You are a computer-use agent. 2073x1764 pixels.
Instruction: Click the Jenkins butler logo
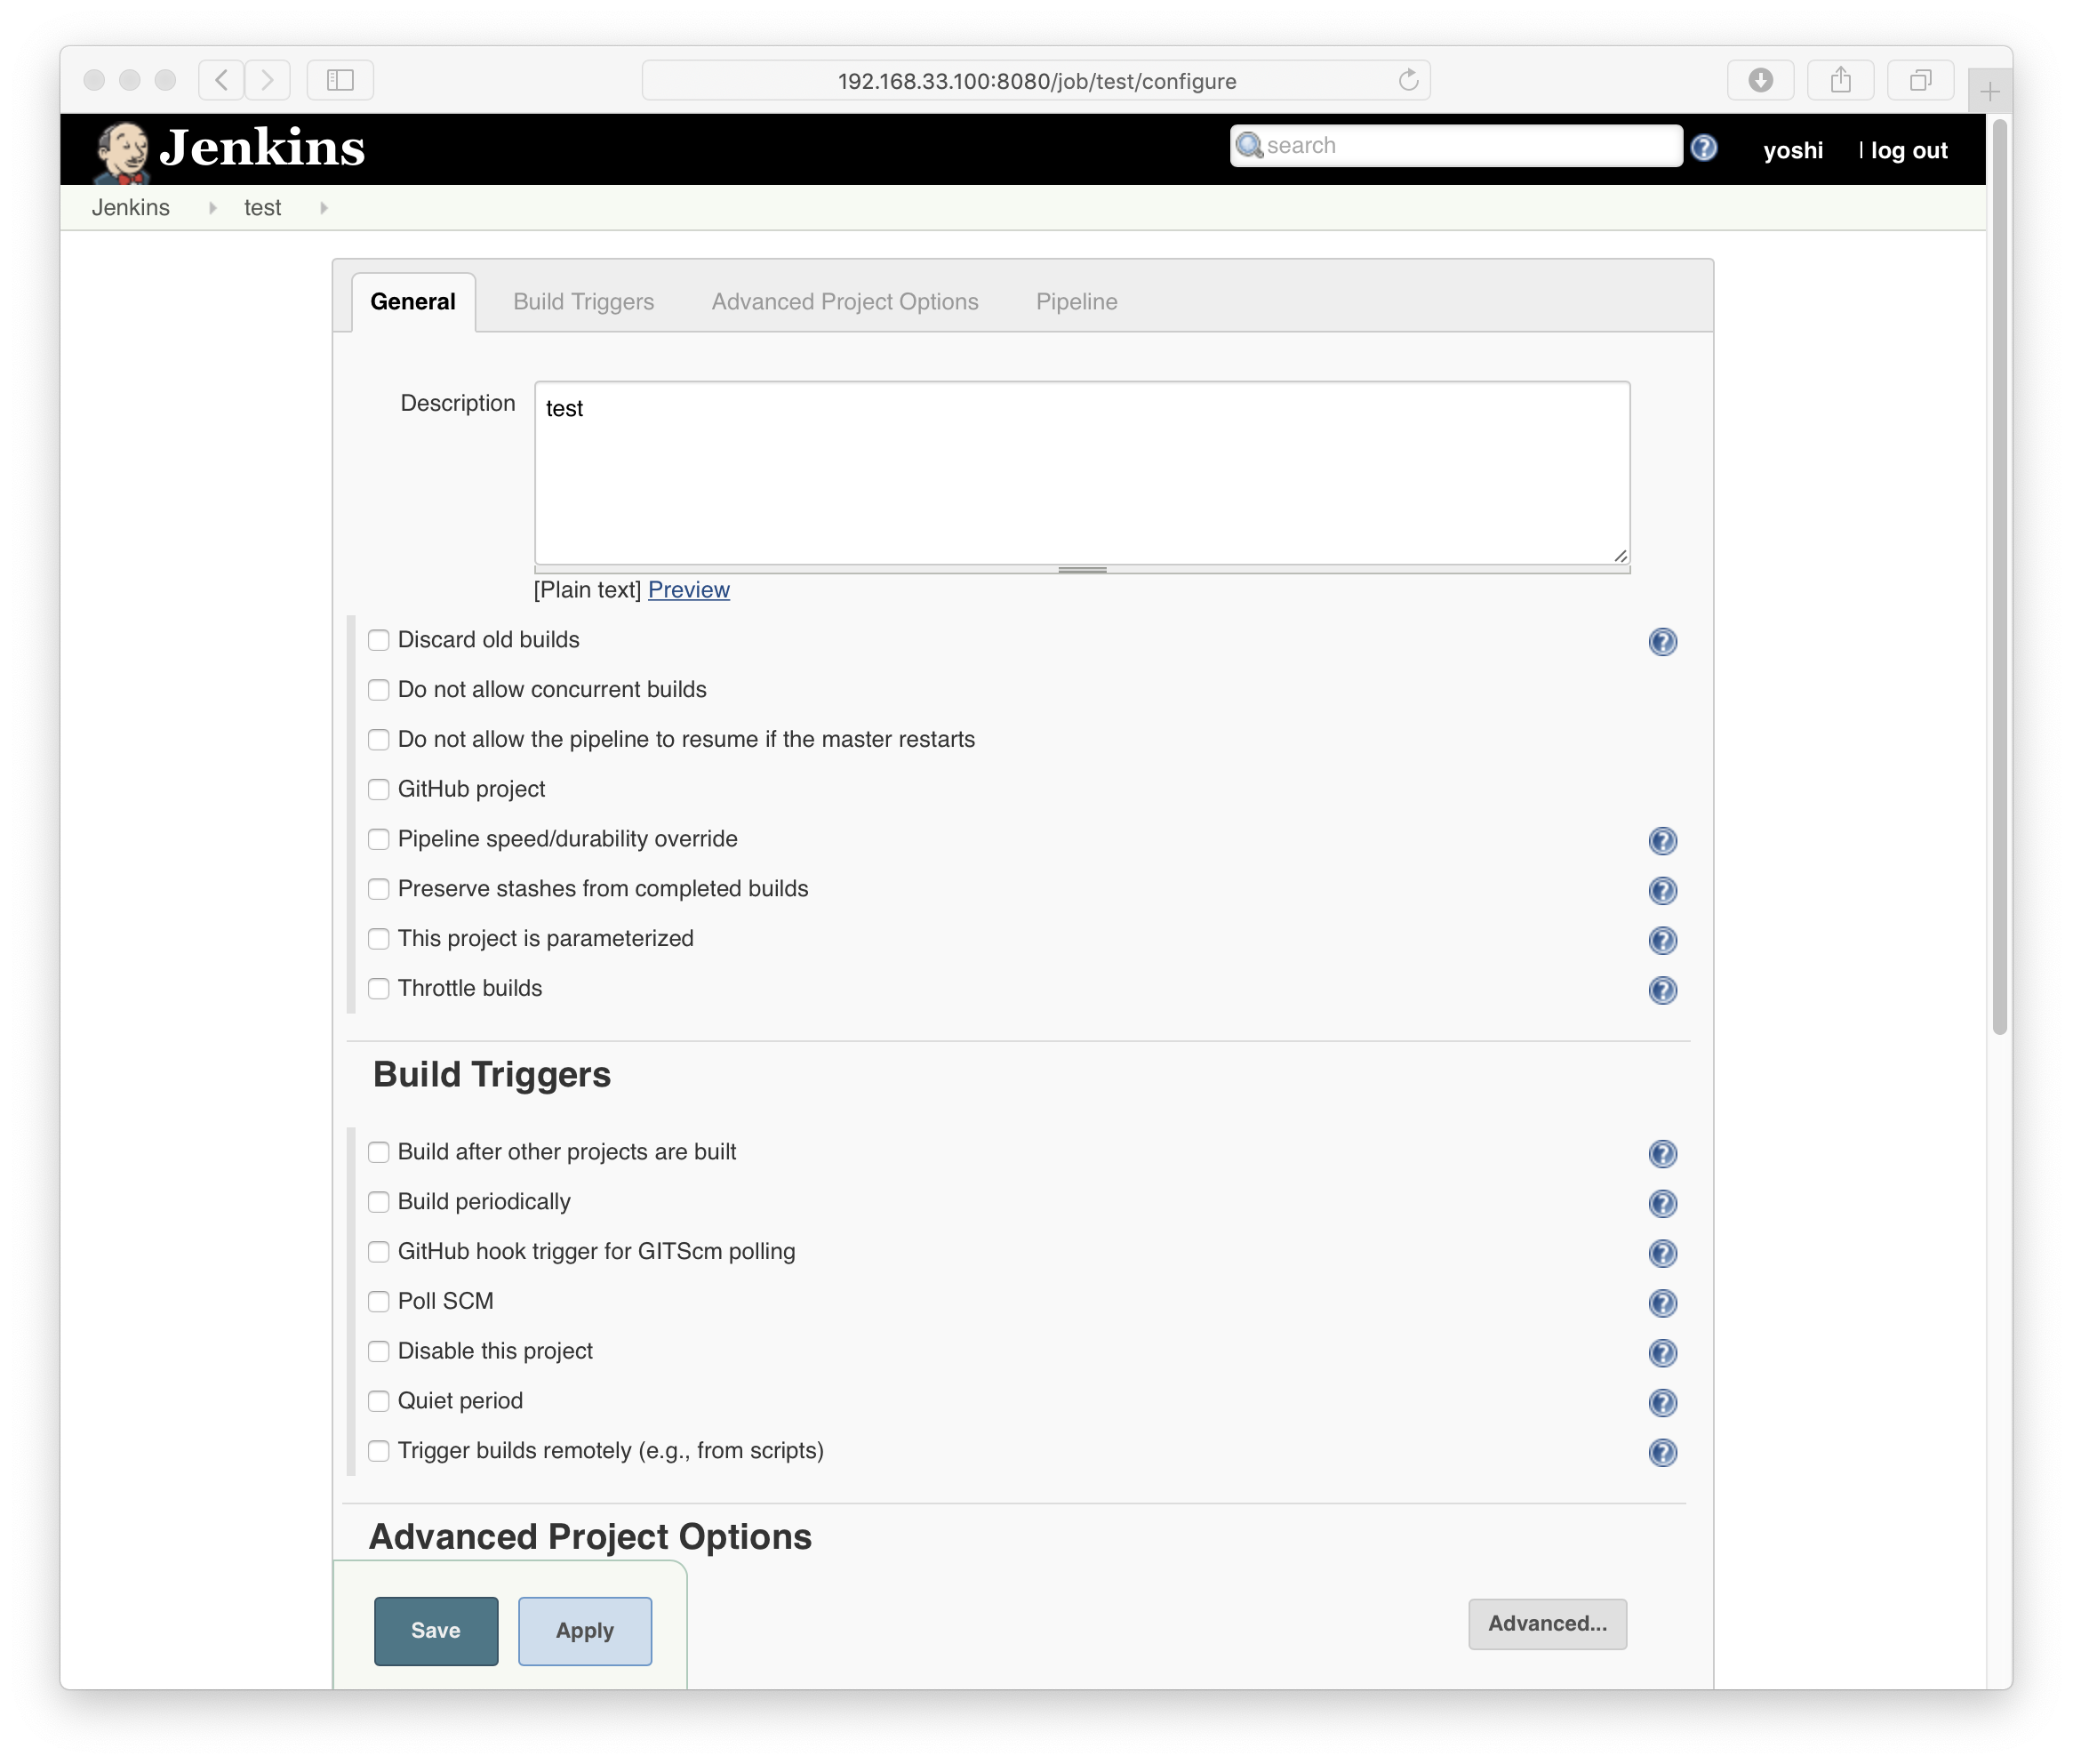(122, 152)
